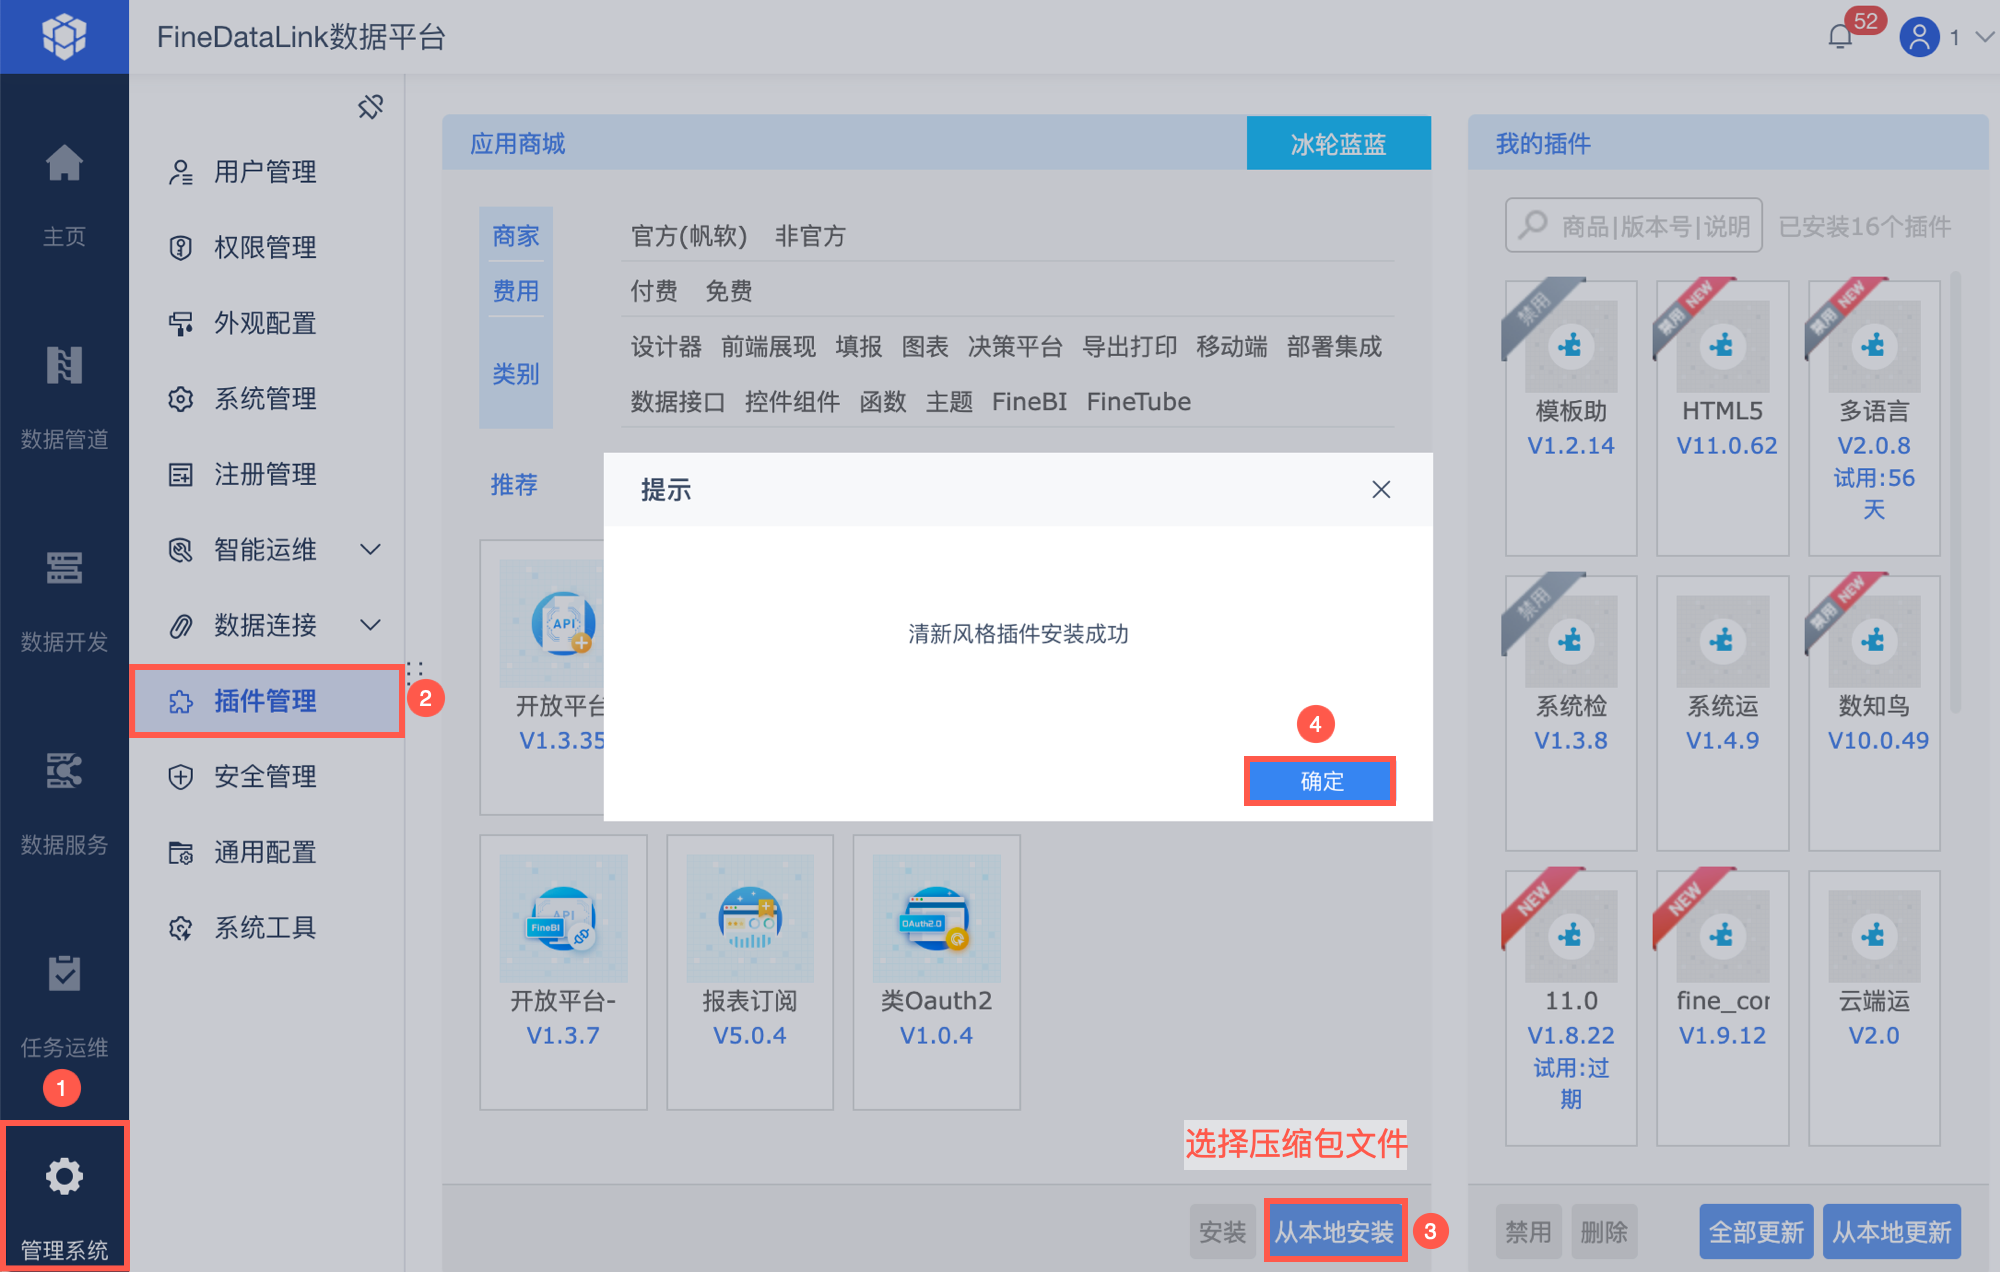Click the 全部更新 button
Screen dimensions: 2000x1272
pyautogui.click(x=1755, y=1232)
